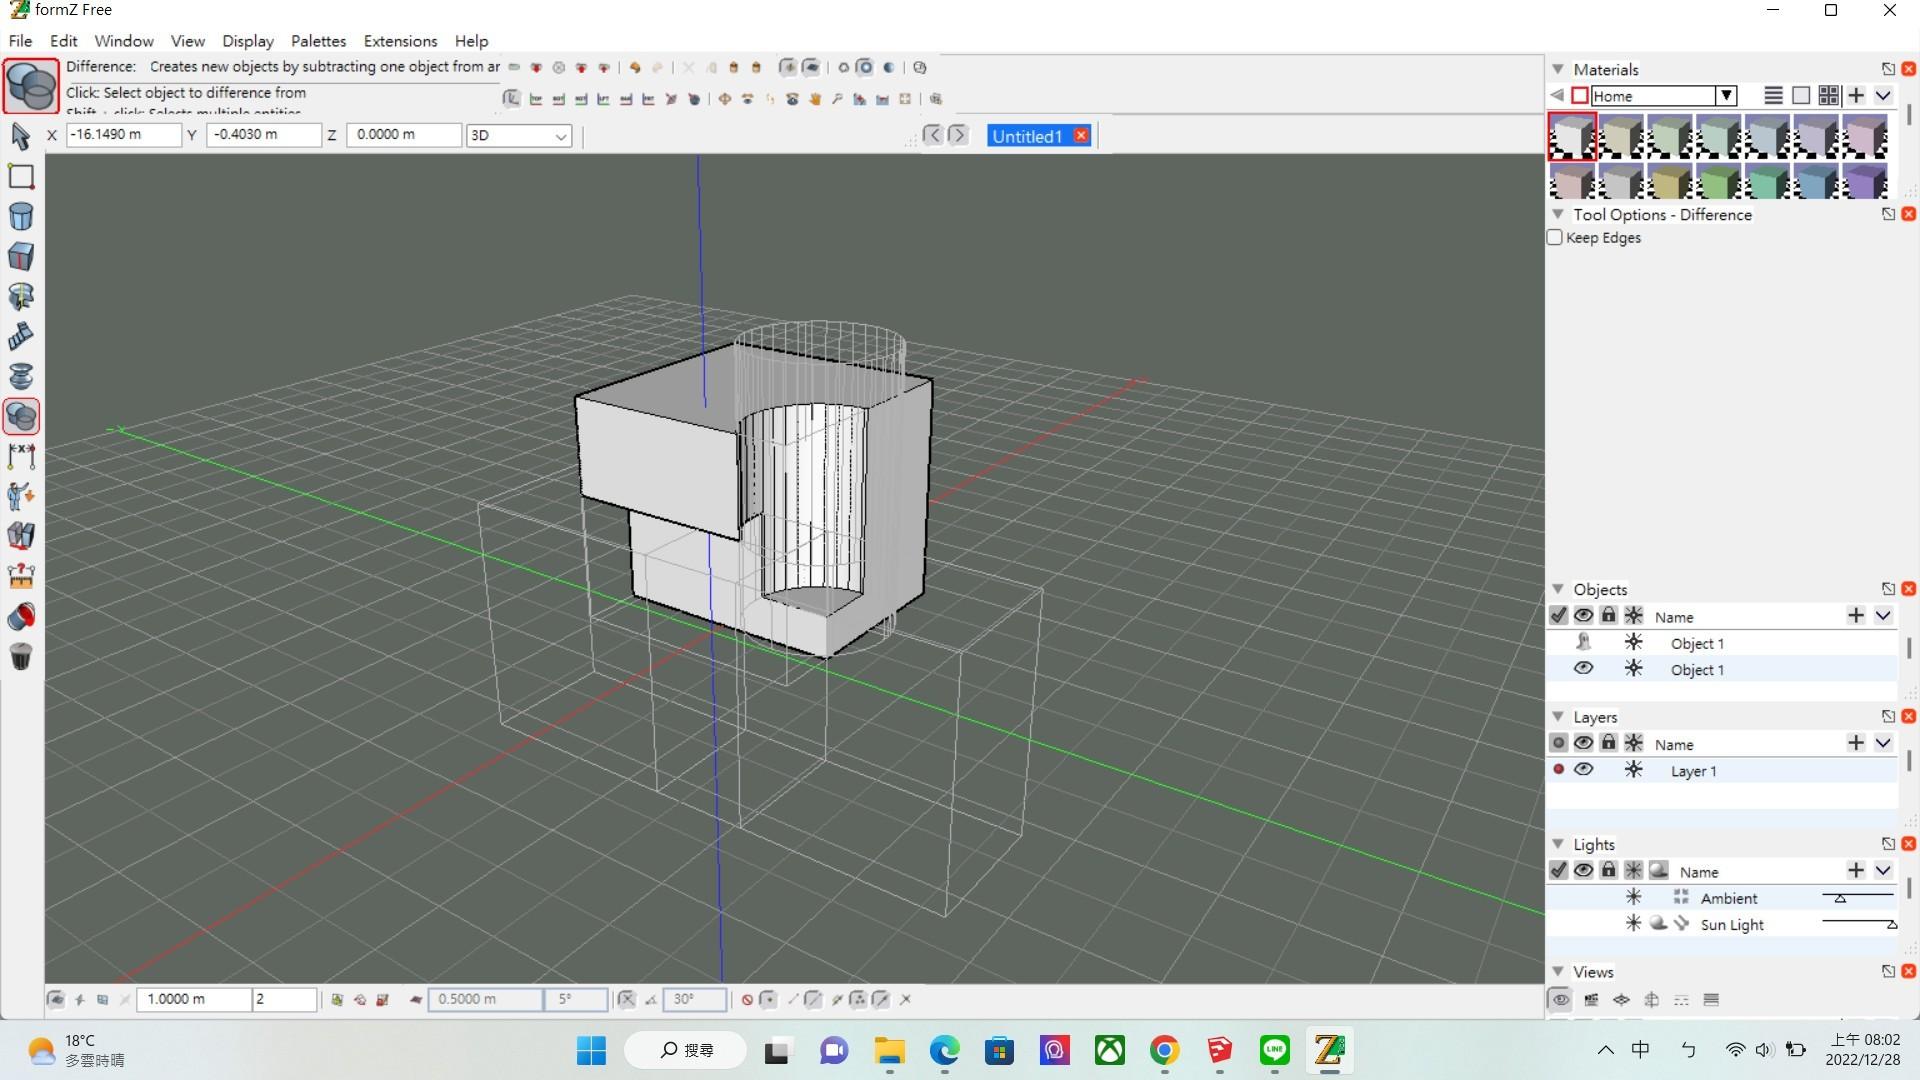The image size is (1920, 1080).
Task: Select the Cube primitive tool
Action: pyautogui.click(x=21, y=257)
